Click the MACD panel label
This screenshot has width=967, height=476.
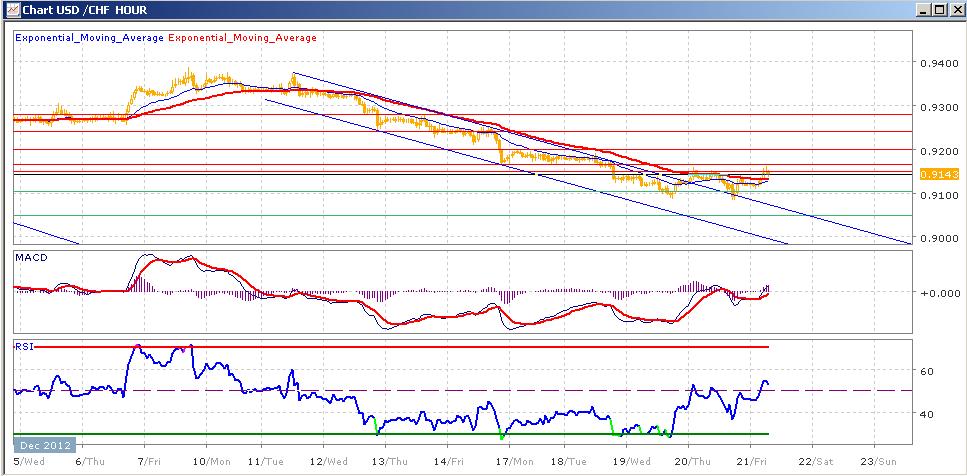tap(31, 258)
